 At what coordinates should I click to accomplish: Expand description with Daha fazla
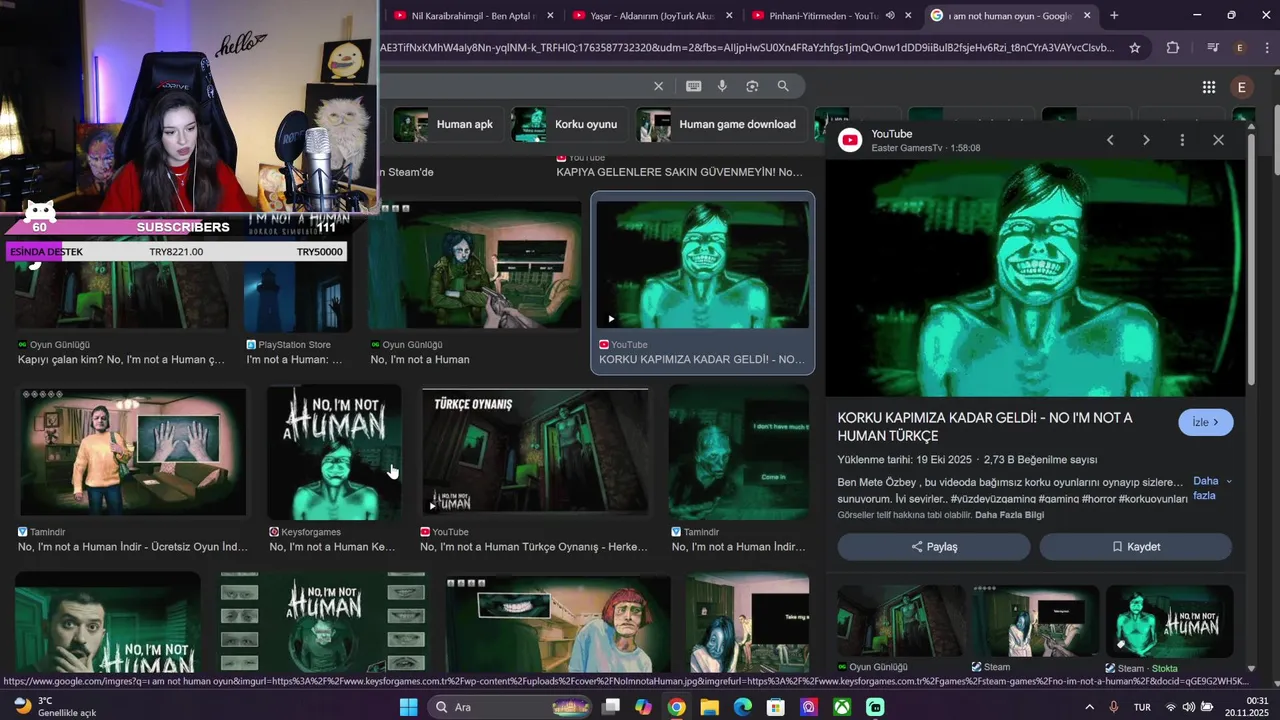1212,488
